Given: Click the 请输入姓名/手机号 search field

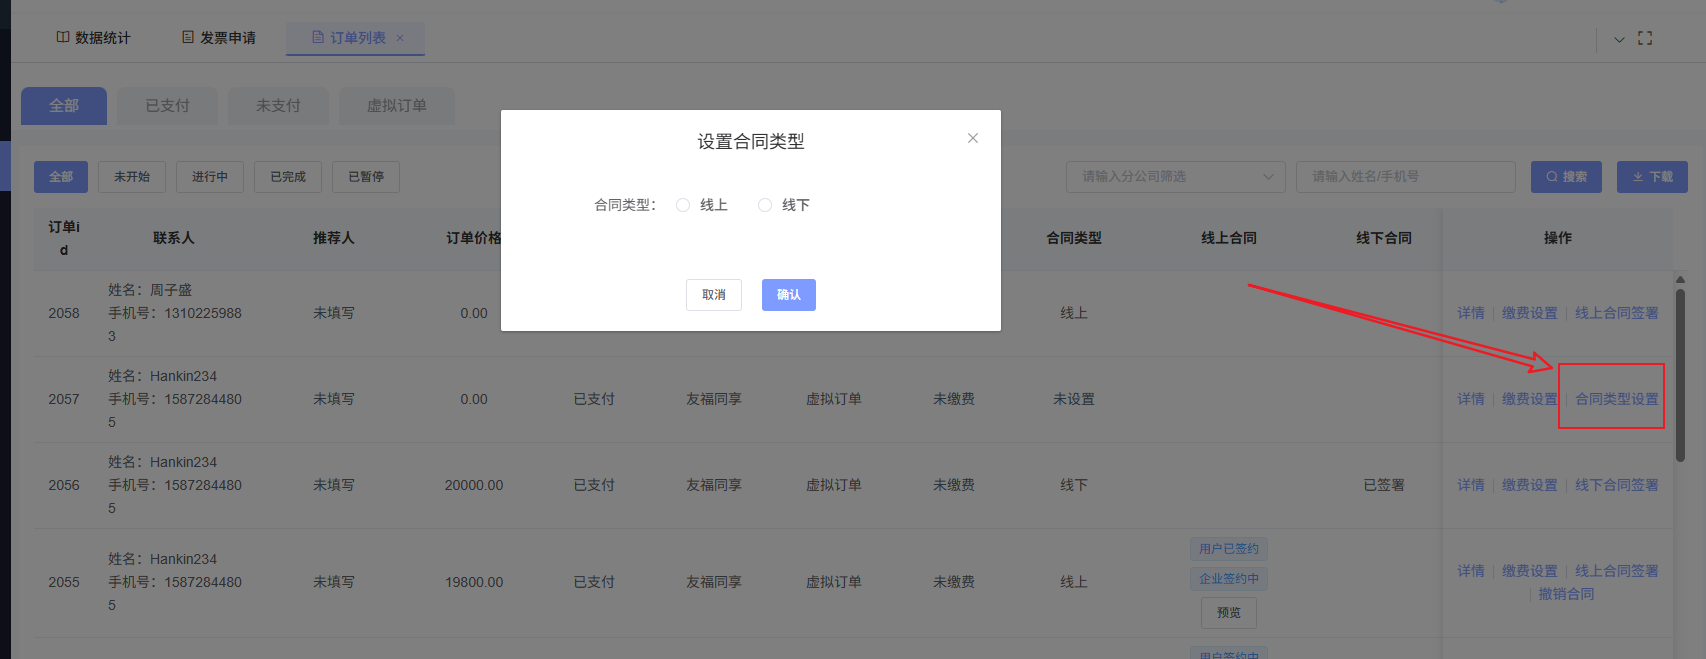Looking at the screenshot, I should [1405, 177].
